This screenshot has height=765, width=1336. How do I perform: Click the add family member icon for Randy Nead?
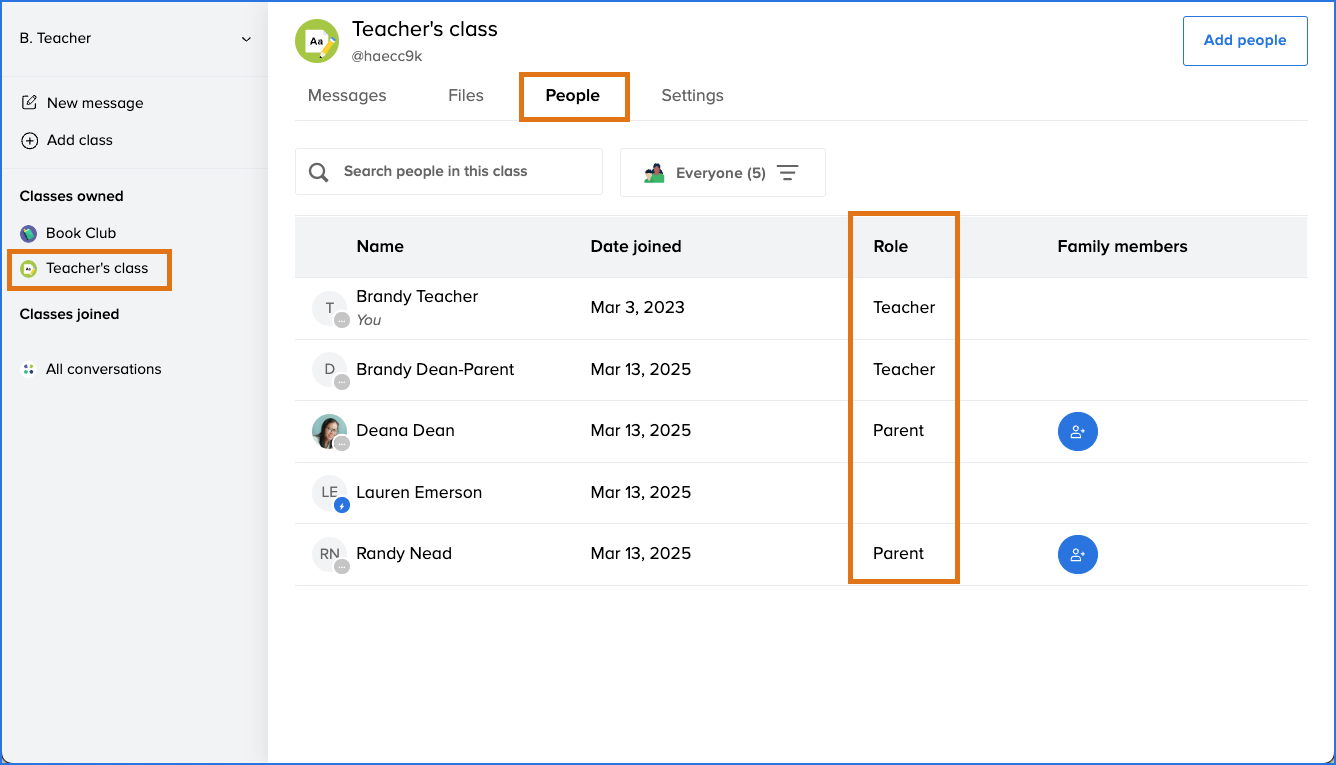pyautogui.click(x=1077, y=554)
